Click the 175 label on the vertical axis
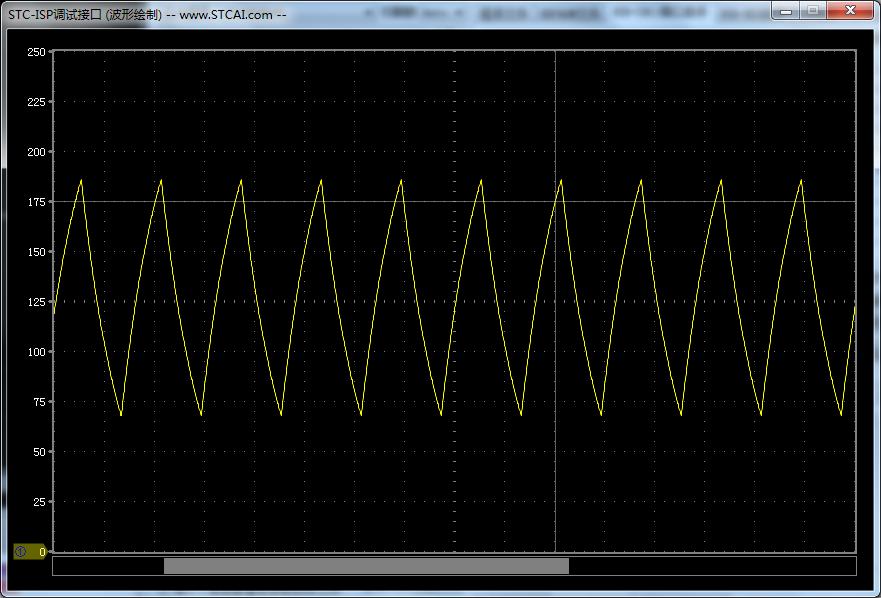This screenshot has width=881, height=598. click(37, 202)
